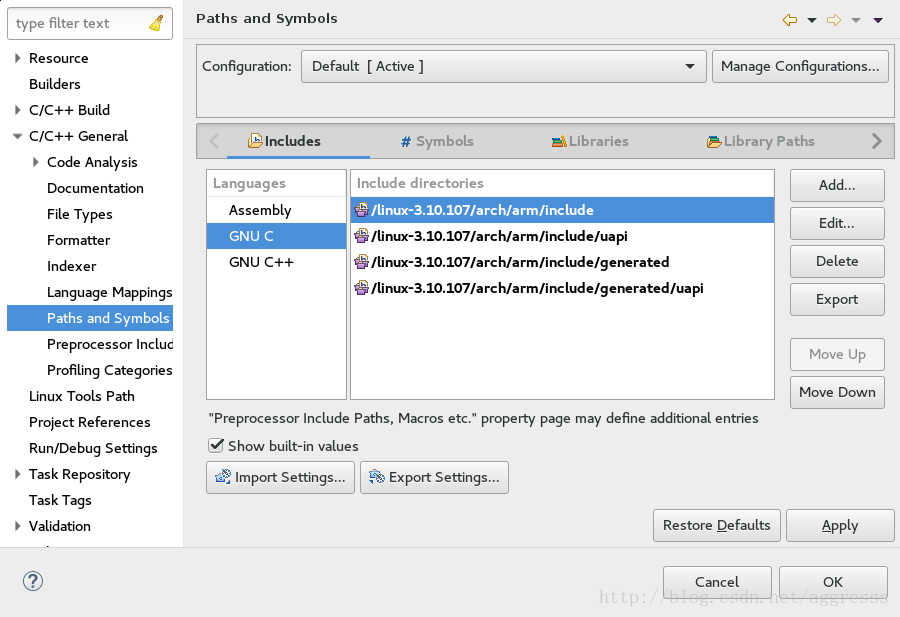Click the broom clear-filter icon

[x=156, y=23]
